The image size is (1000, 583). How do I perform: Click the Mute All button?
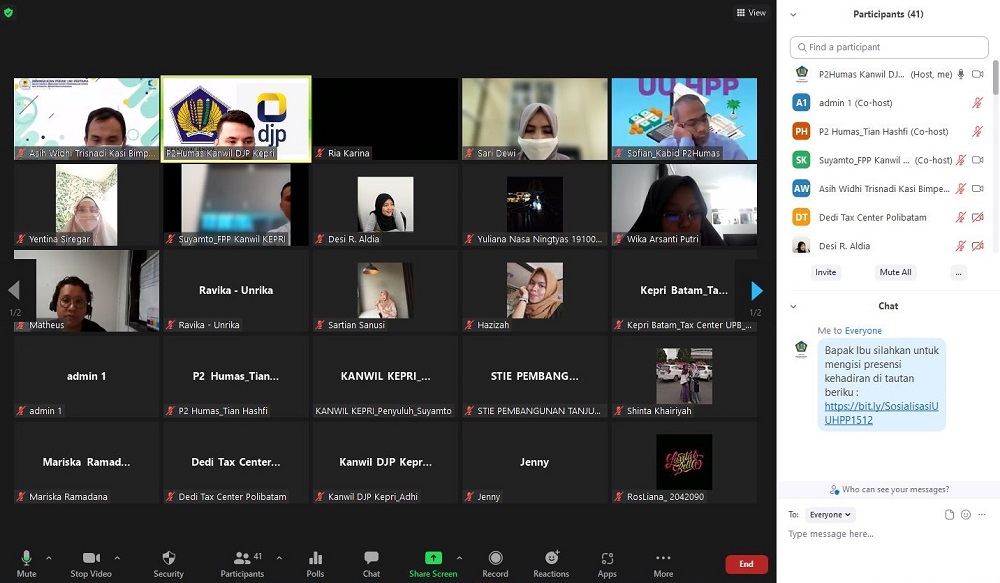click(895, 272)
